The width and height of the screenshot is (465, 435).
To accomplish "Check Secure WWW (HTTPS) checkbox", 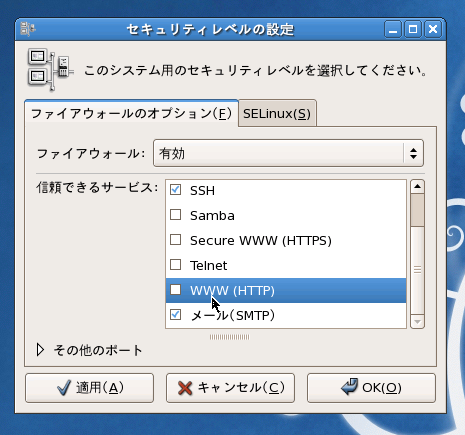I will (x=175, y=240).
